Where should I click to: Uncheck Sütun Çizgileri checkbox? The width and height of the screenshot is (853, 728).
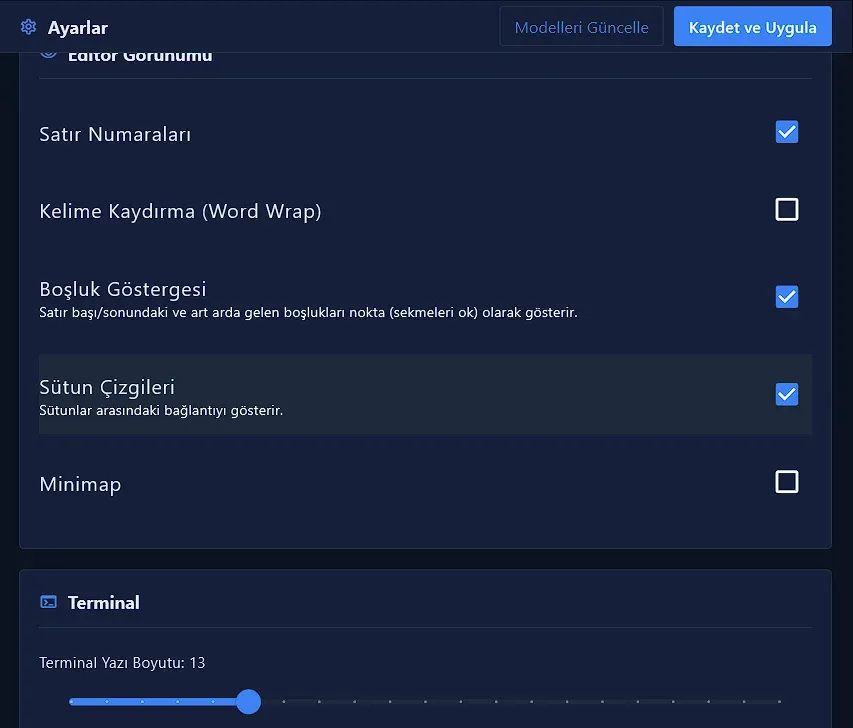[787, 394]
